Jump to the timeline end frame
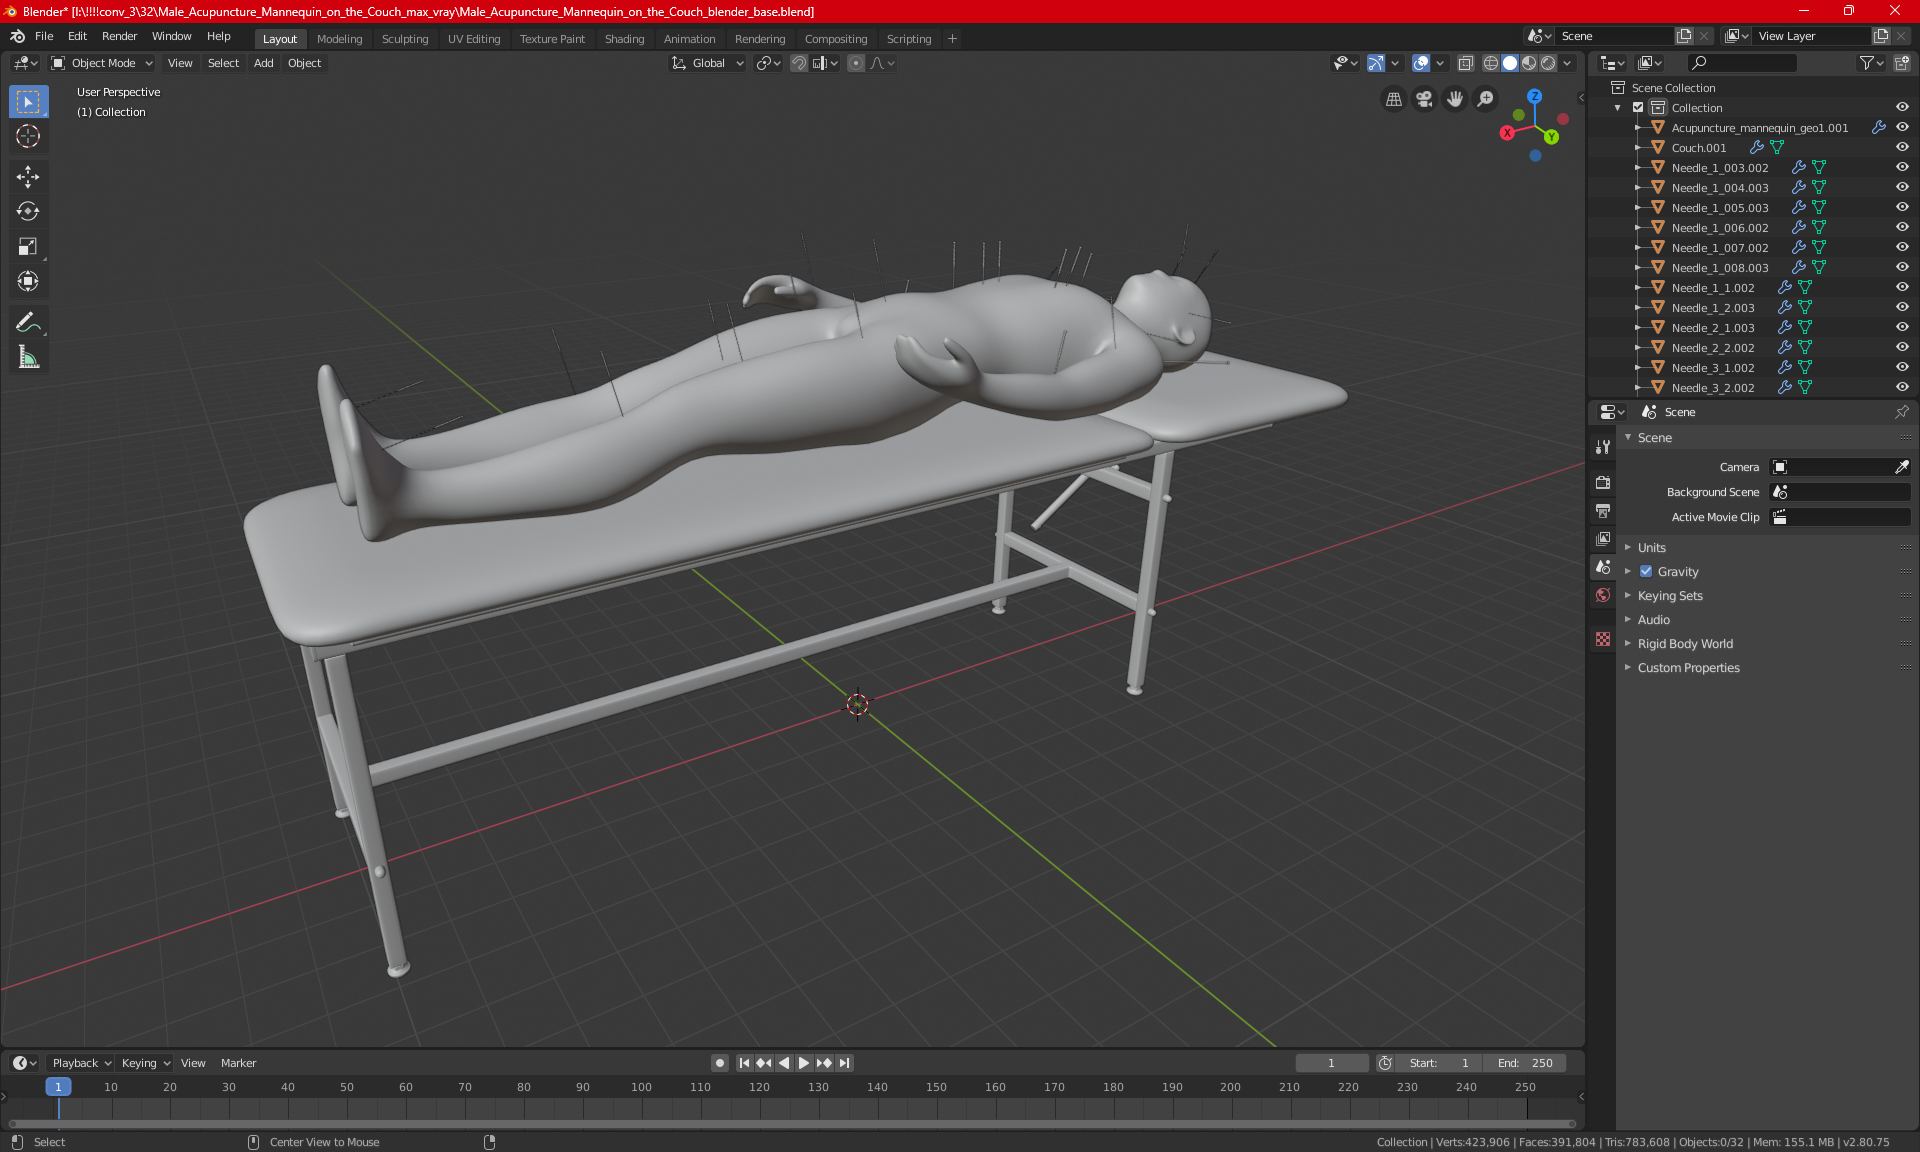This screenshot has width=1920, height=1152. pyautogui.click(x=845, y=1063)
